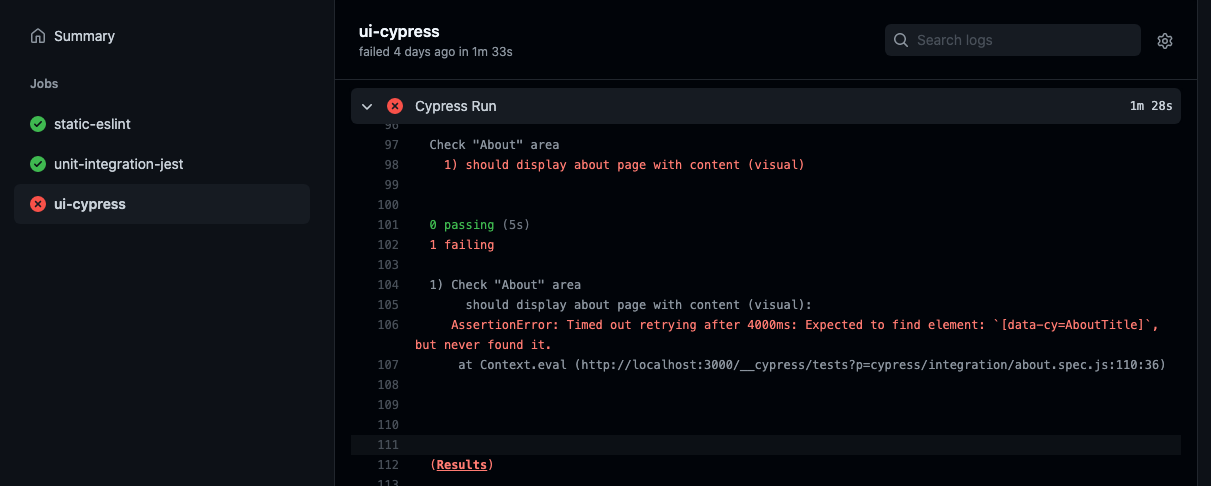1211x486 pixels.
Task: Click line number 111
Action: 388,445
